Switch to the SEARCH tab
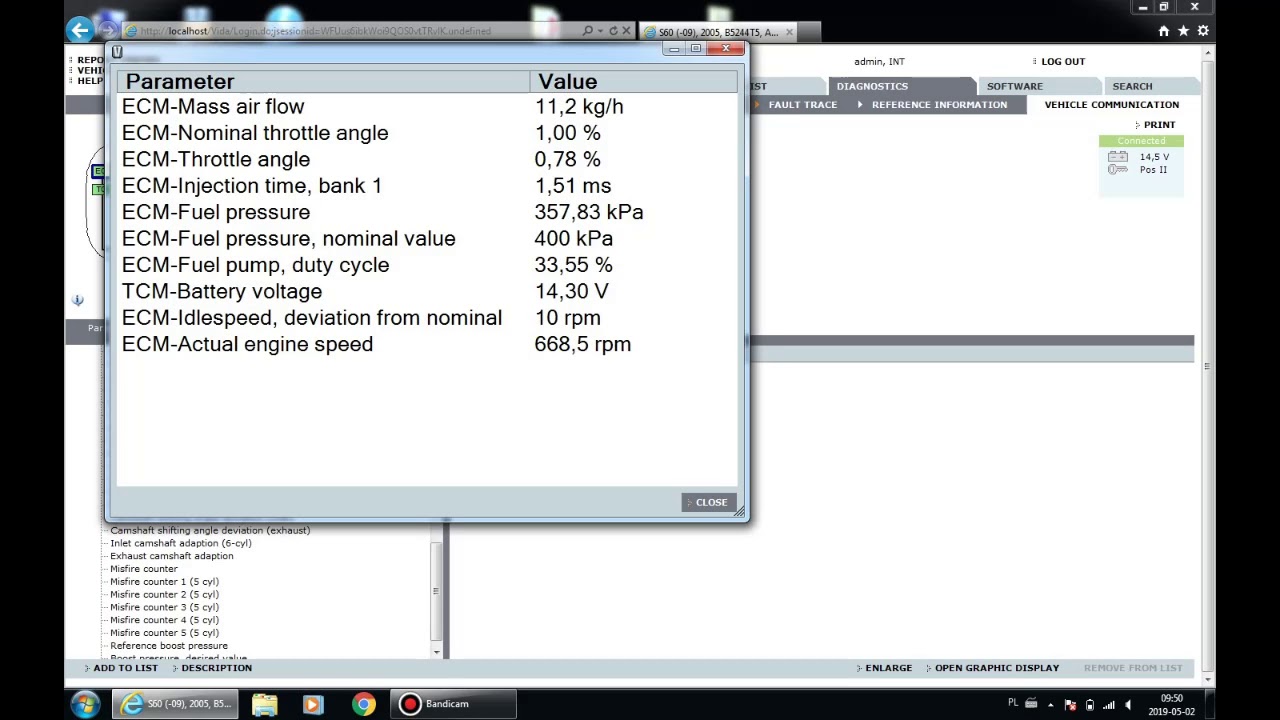The height and width of the screenshot is (720, 1280). pos(1132,86)
